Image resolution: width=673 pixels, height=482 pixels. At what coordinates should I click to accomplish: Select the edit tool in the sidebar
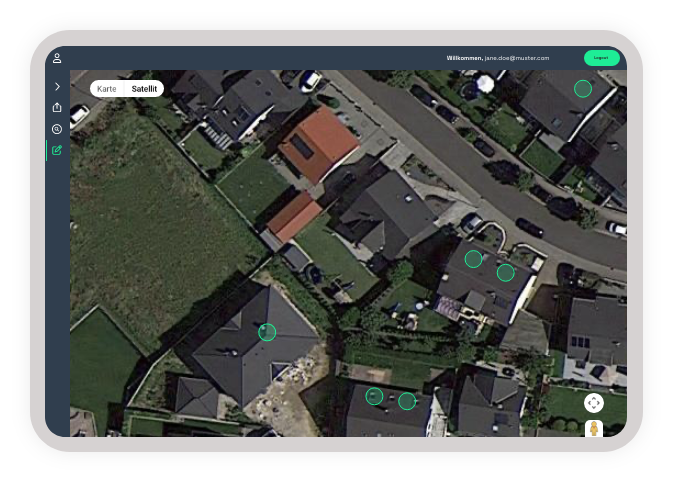click(57, 151)
